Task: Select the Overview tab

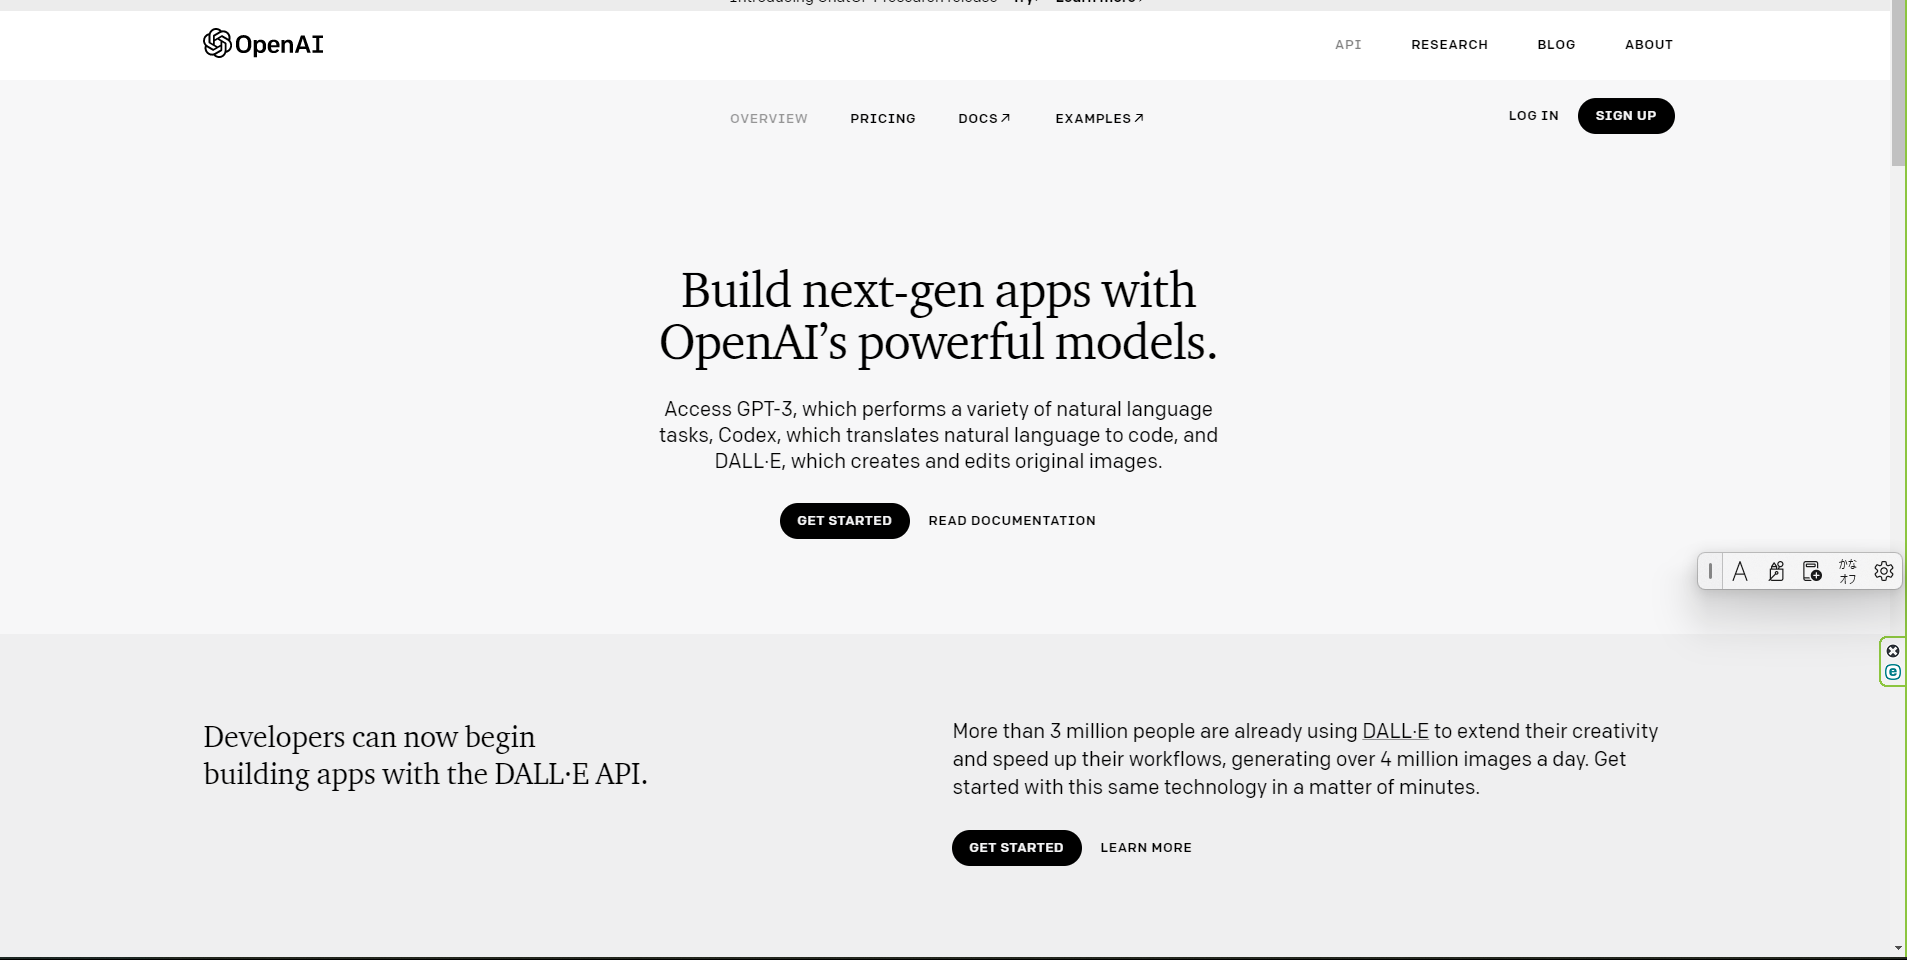Action: 768,119
